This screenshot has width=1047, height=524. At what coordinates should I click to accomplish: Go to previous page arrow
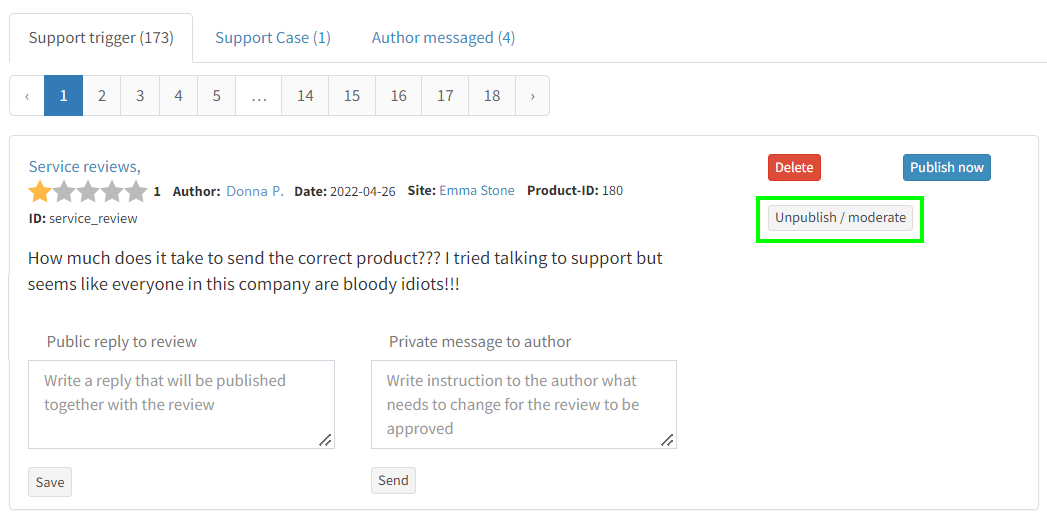27,96
